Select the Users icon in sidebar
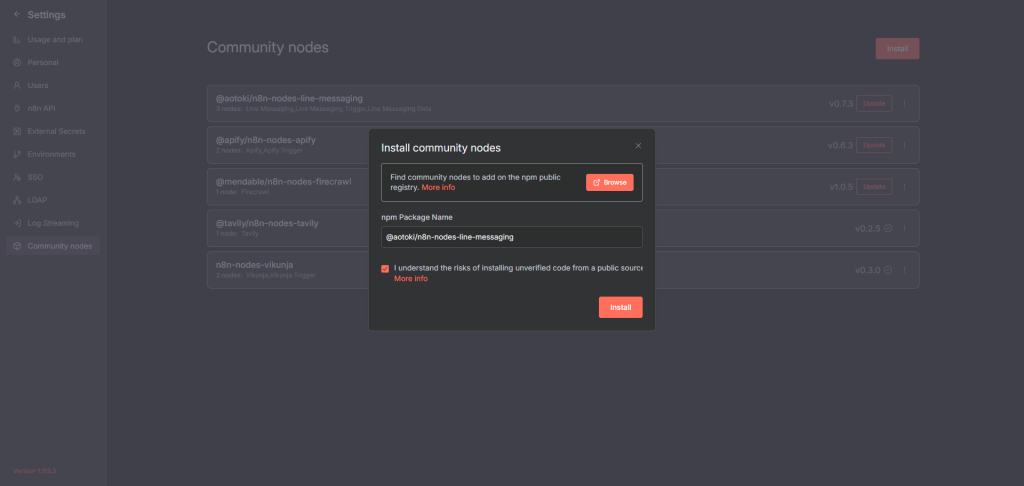This screenshot has width=1024, height=486. click(x=17, y=85)
